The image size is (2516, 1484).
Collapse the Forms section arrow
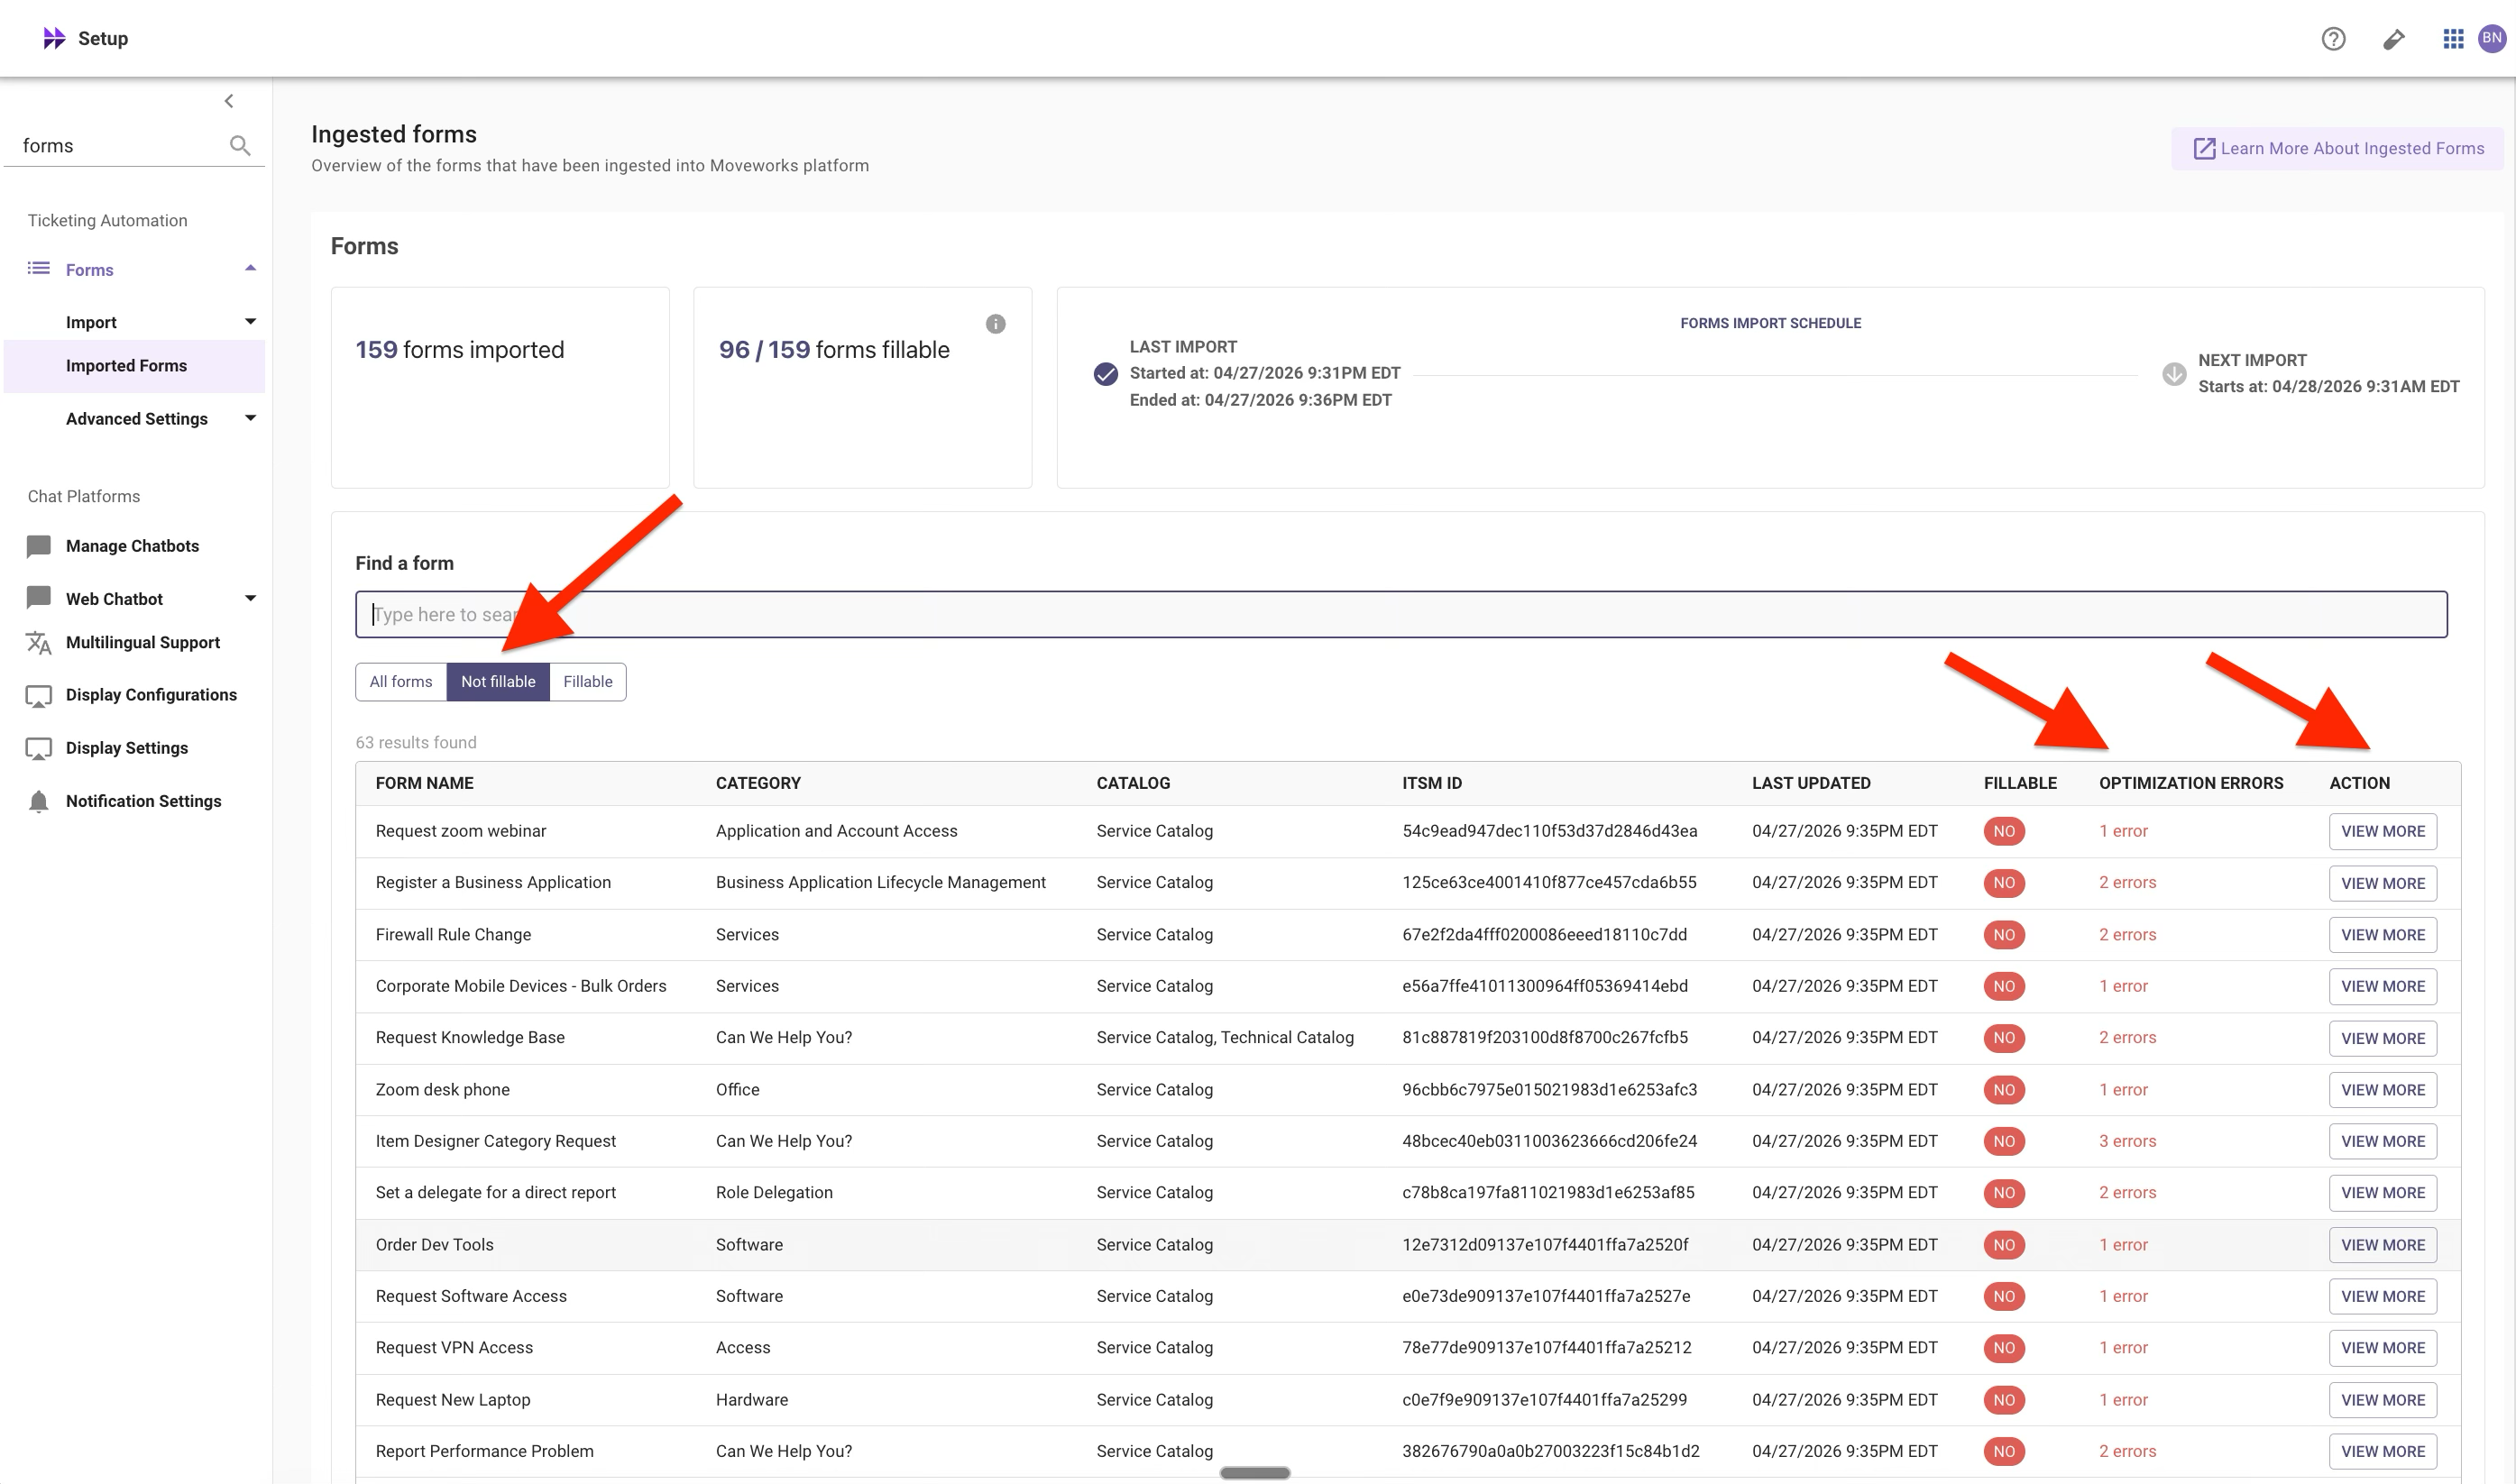[251, 268]
